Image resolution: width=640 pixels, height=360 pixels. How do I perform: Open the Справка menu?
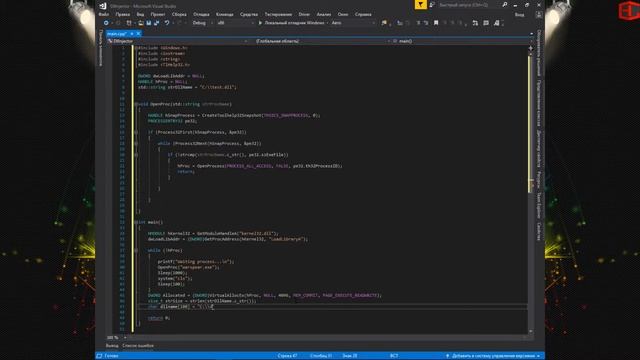pyautogui.click(x=363, y=14)
